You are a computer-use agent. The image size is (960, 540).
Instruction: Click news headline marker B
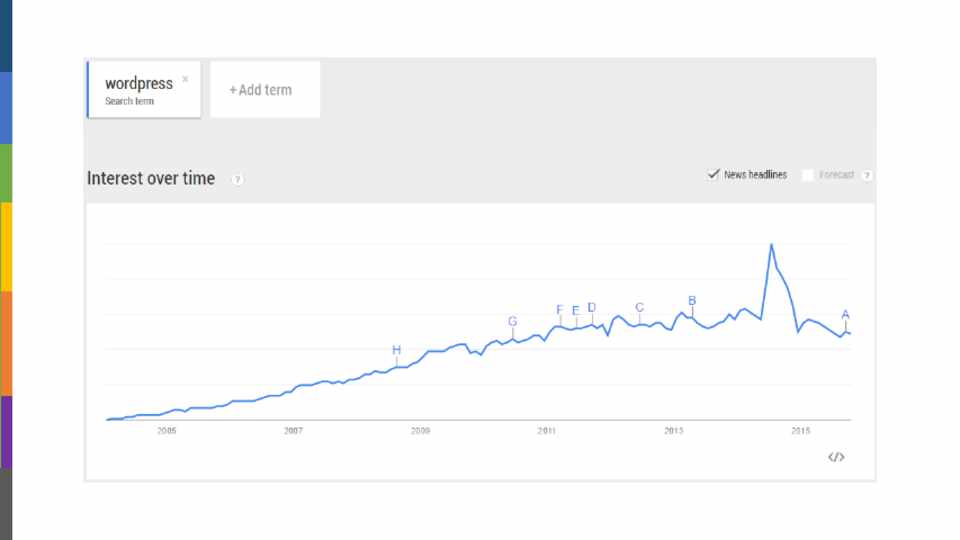click(692, 300)
